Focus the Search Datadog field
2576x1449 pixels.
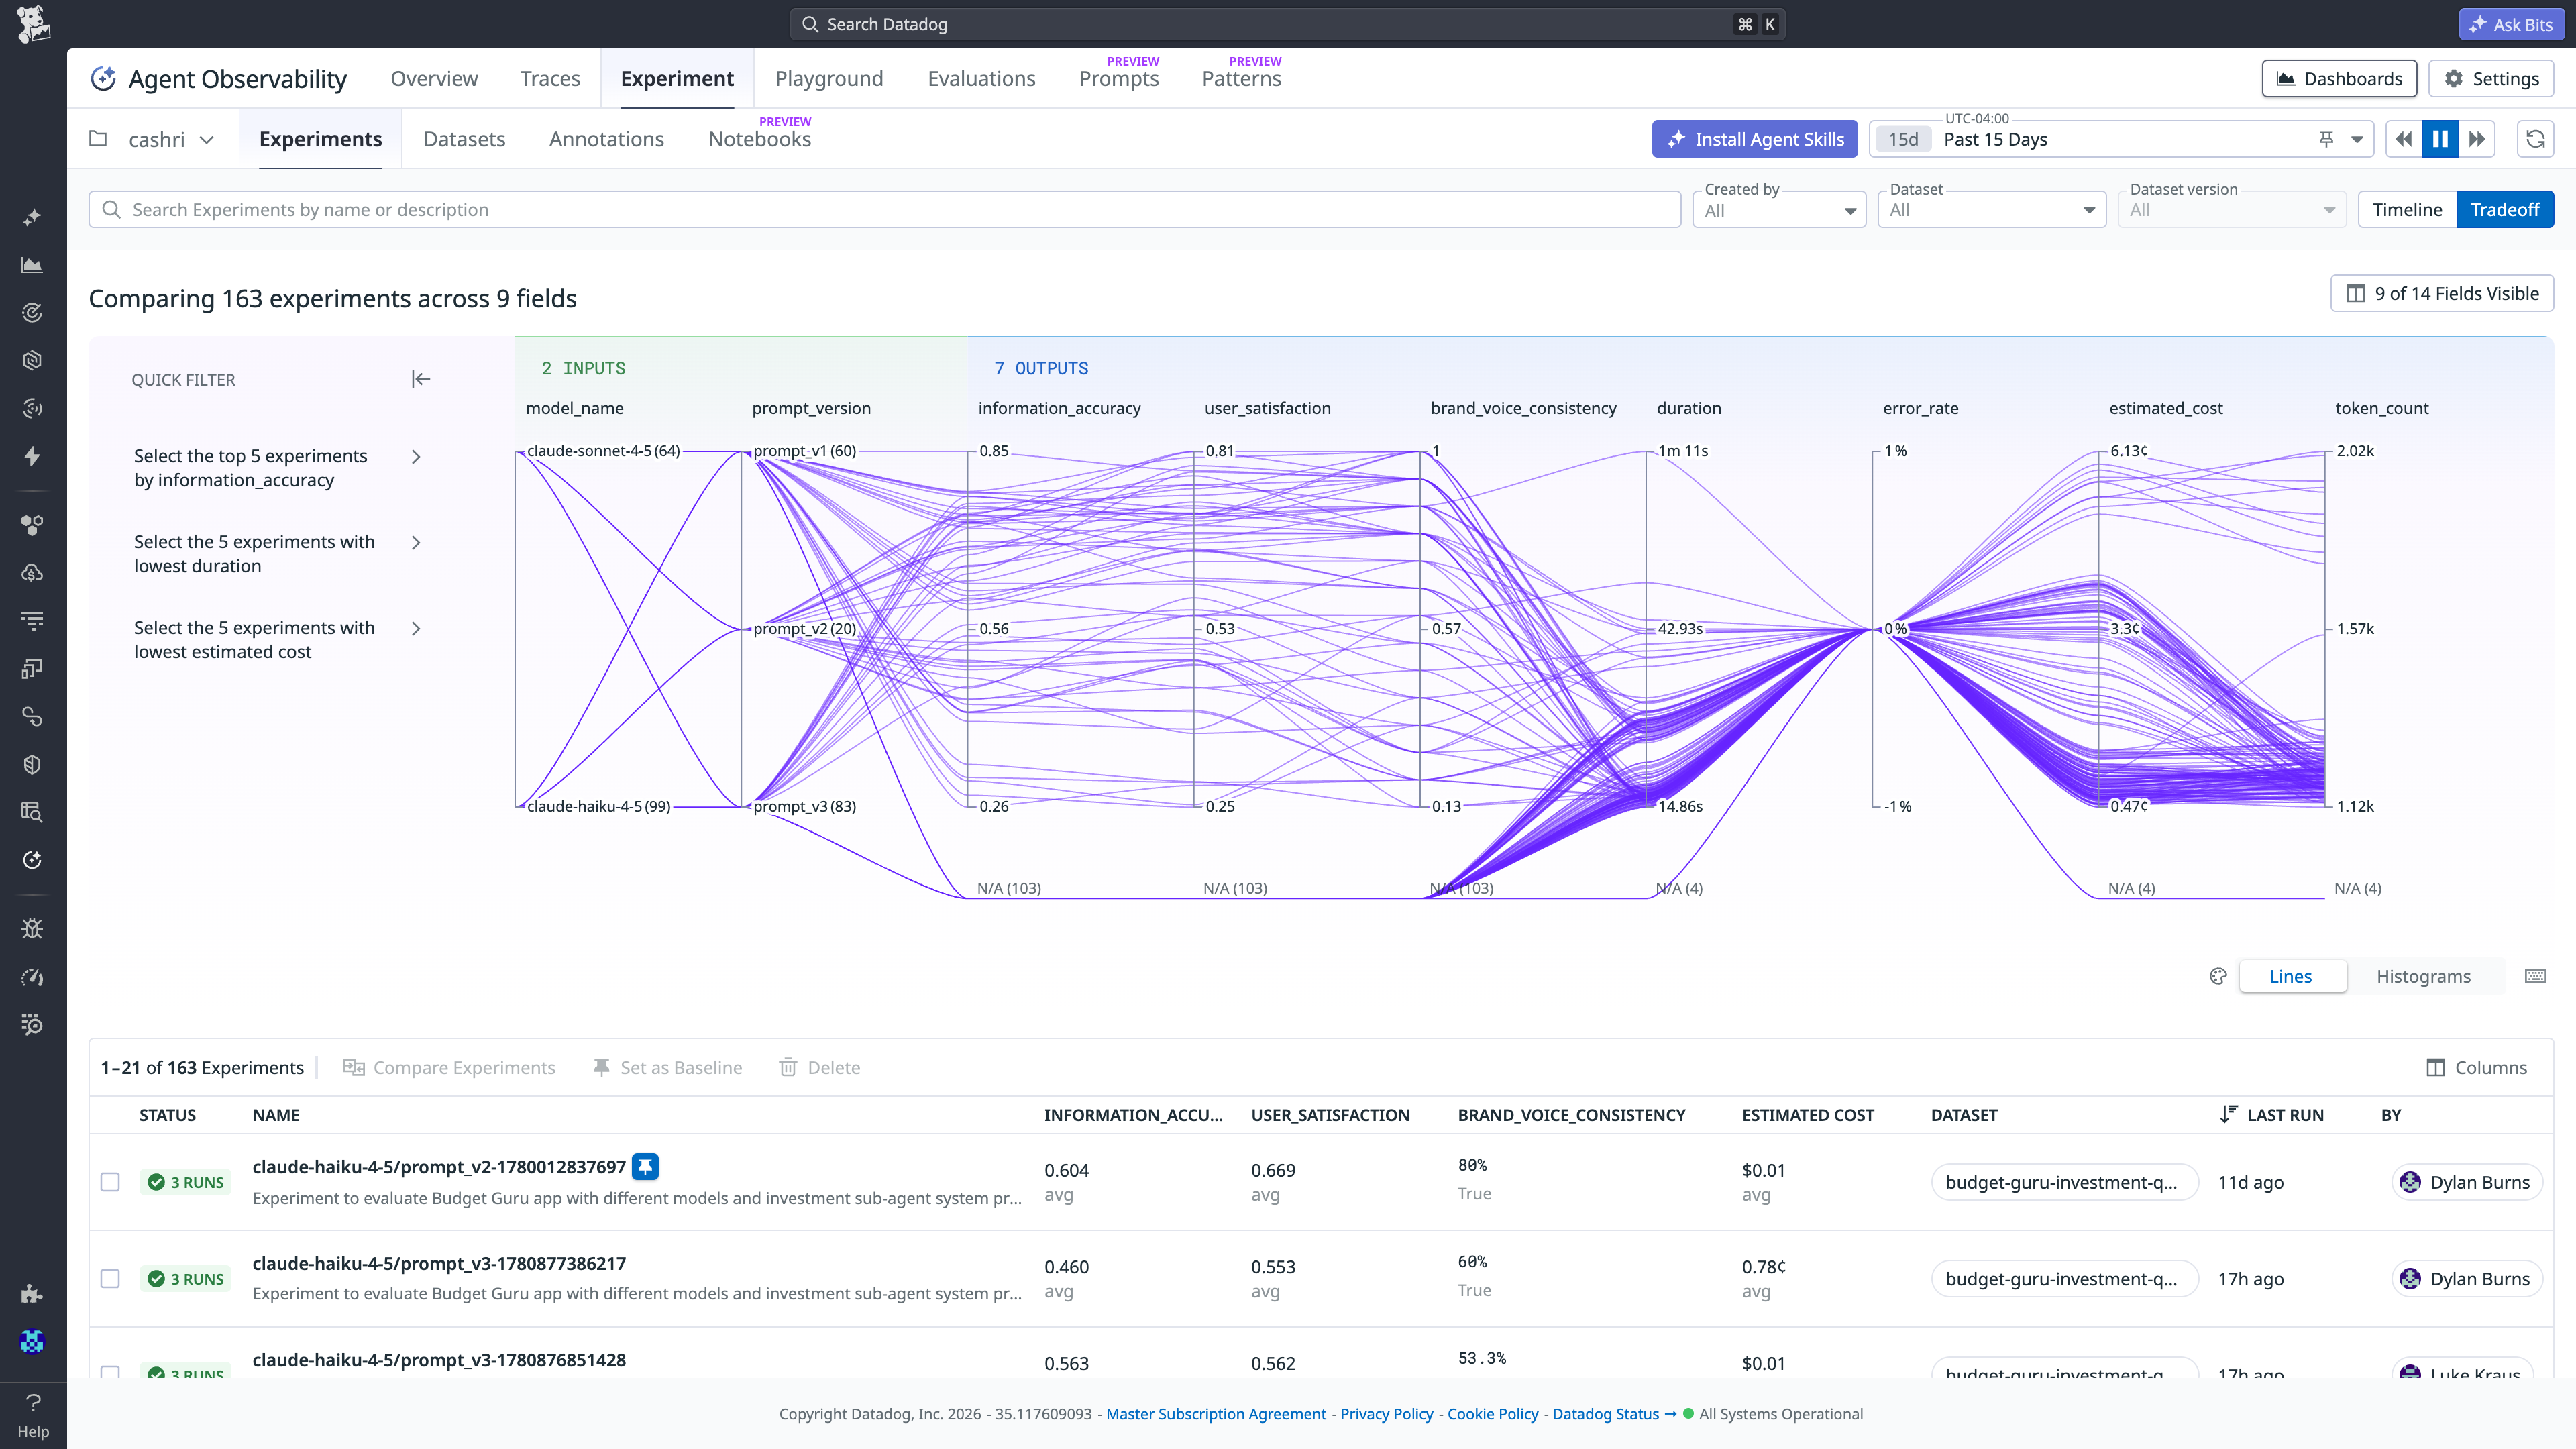point(1287,24)
